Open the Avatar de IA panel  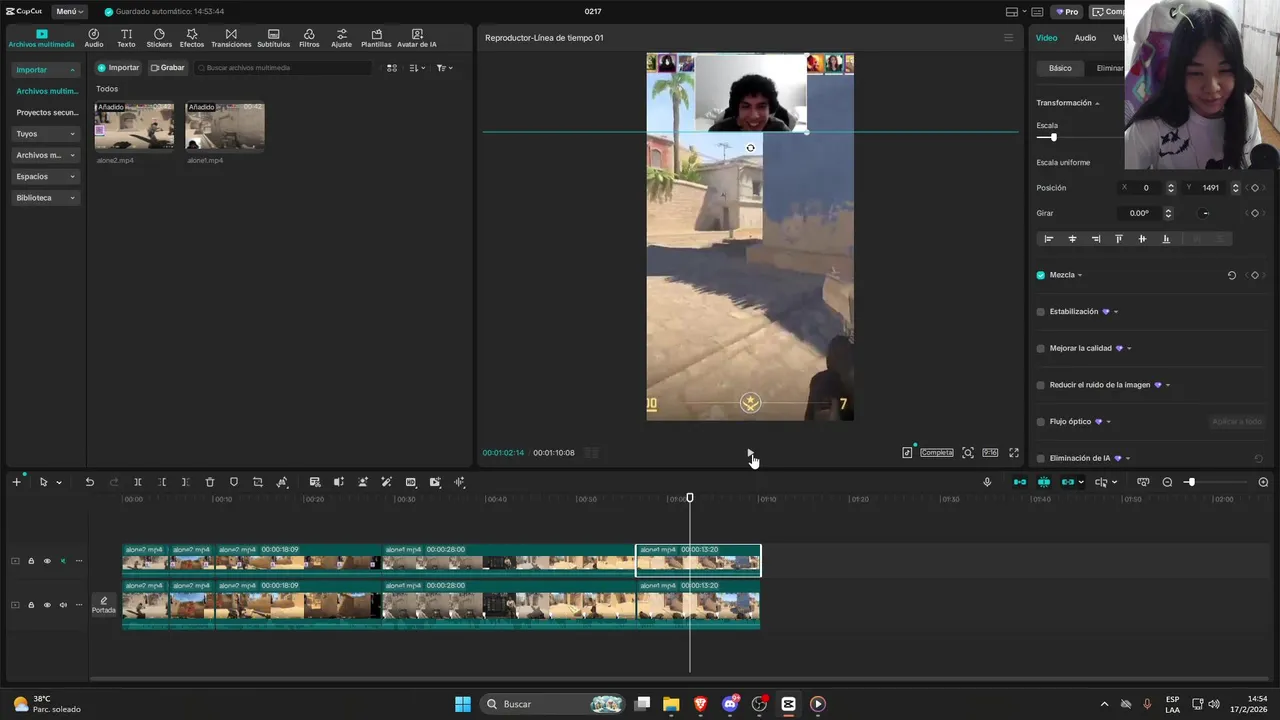click(417, 39)
